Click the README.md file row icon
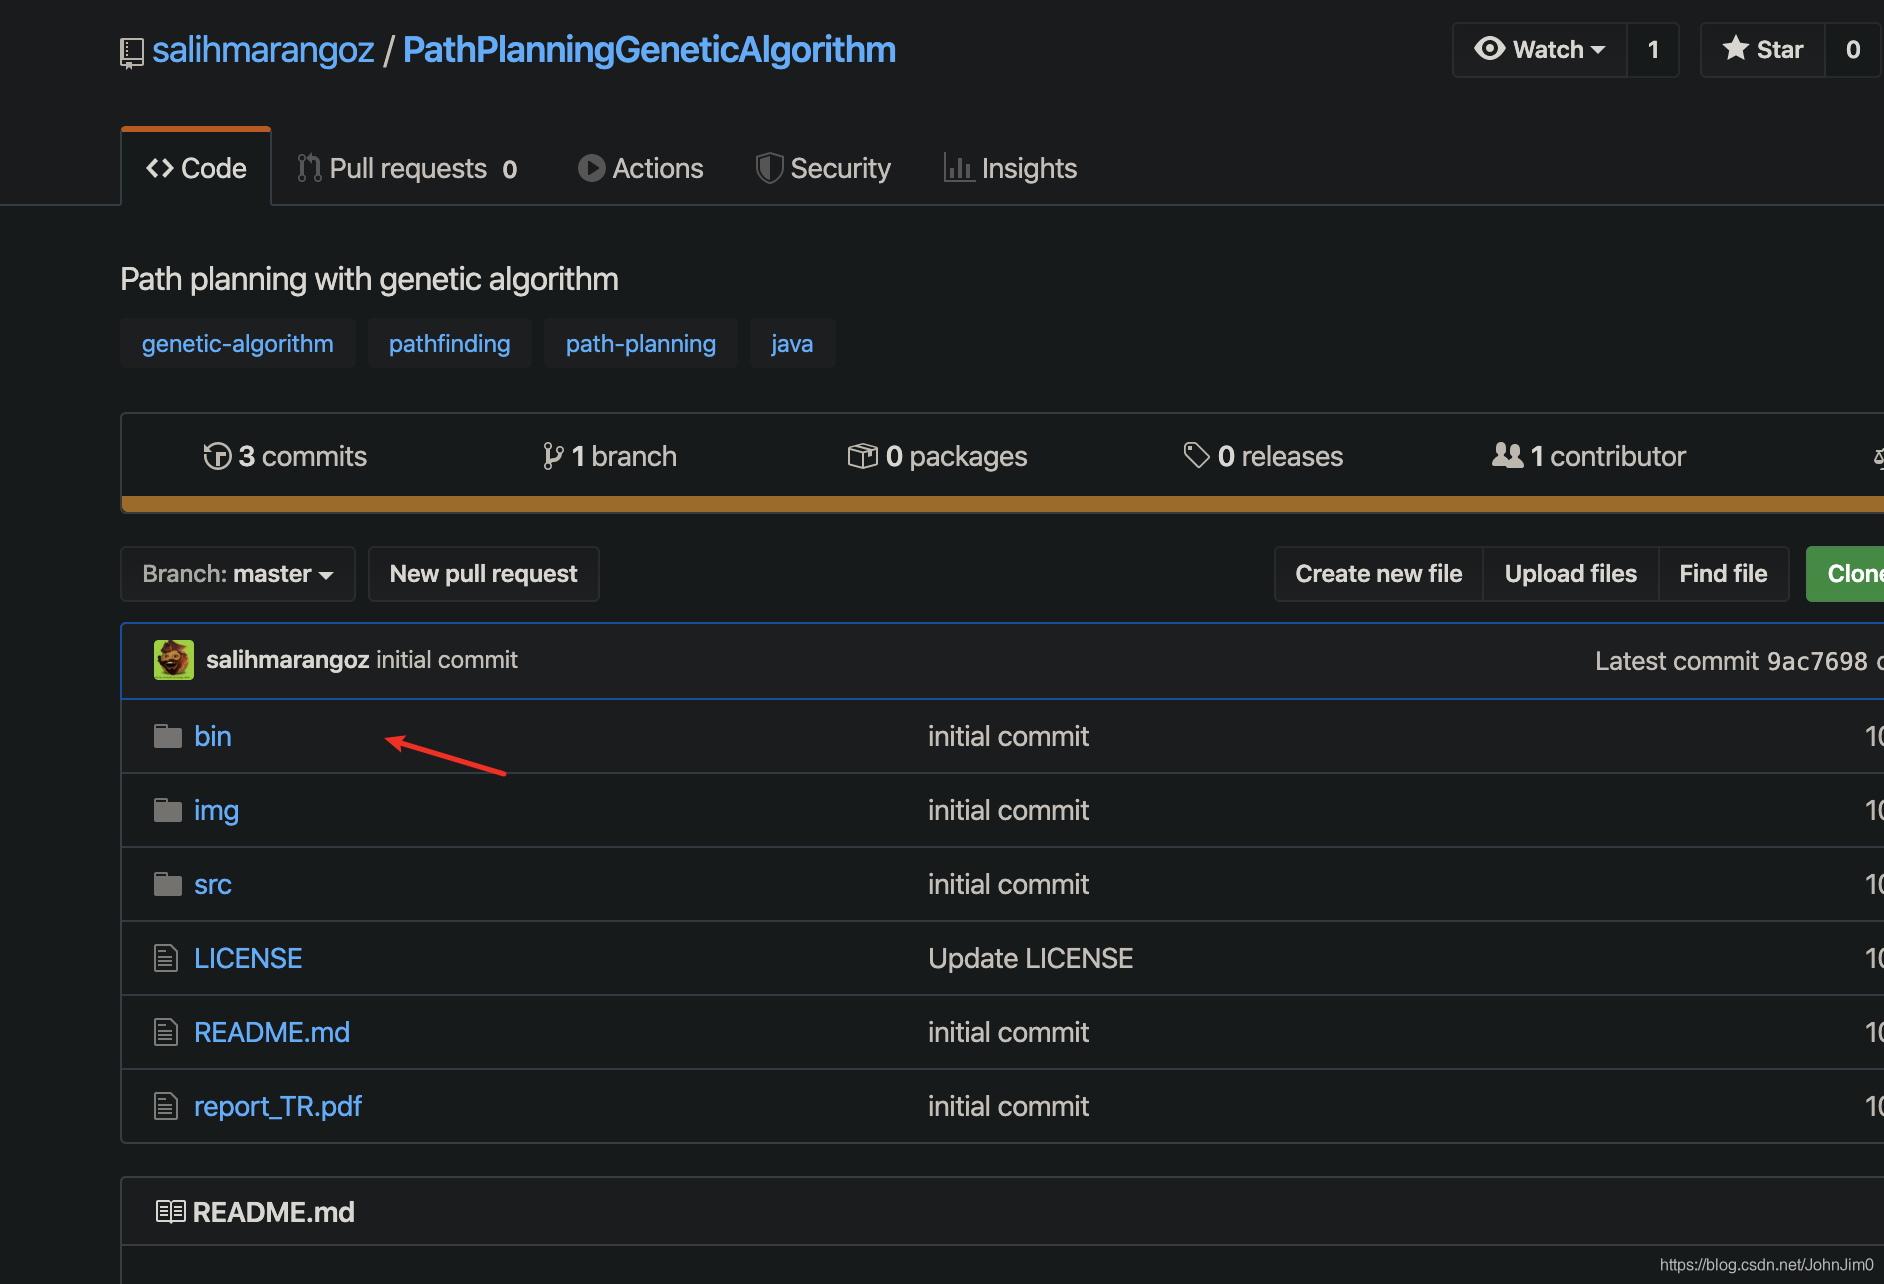Screen dimensions: 1884x1284 (166, 1032)
